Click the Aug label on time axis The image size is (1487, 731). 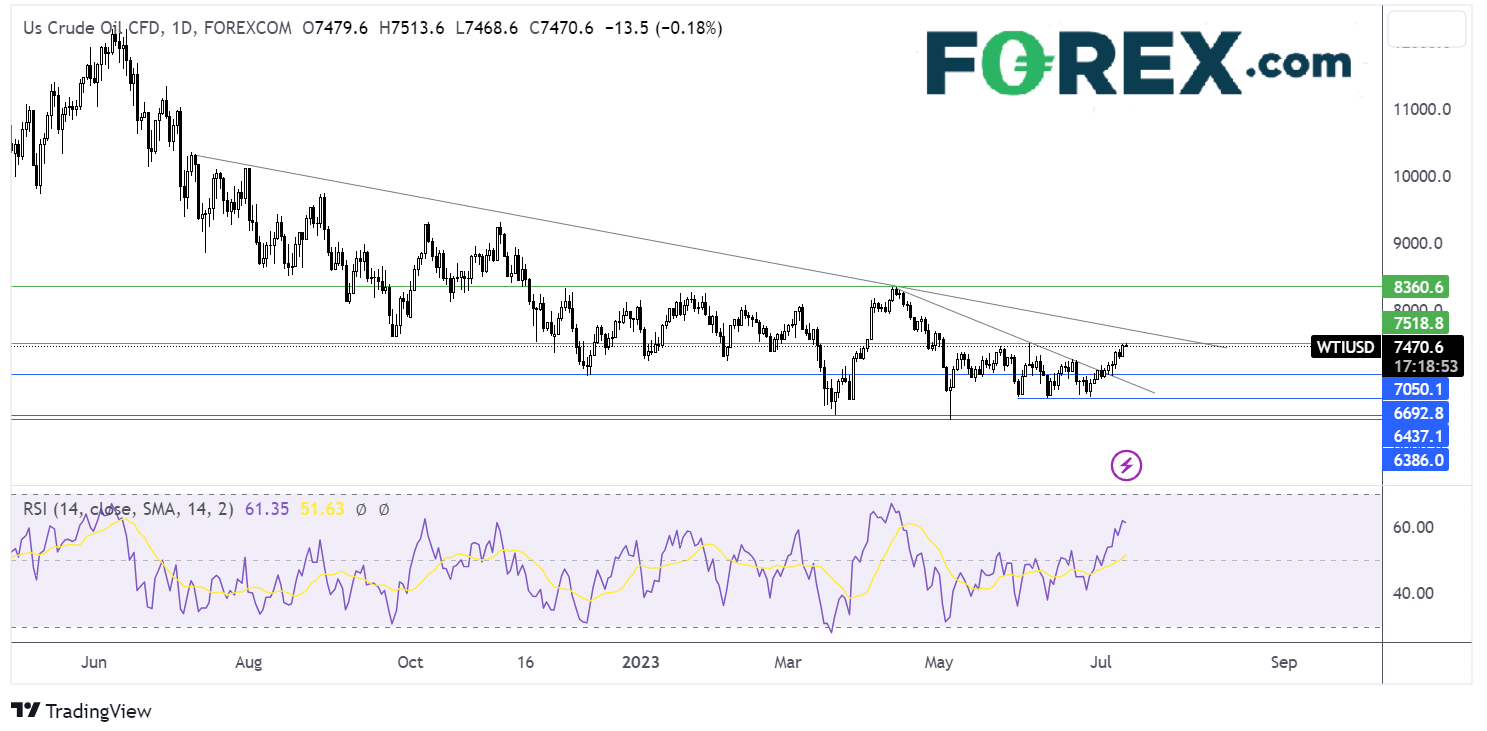[x=249, y=663]
